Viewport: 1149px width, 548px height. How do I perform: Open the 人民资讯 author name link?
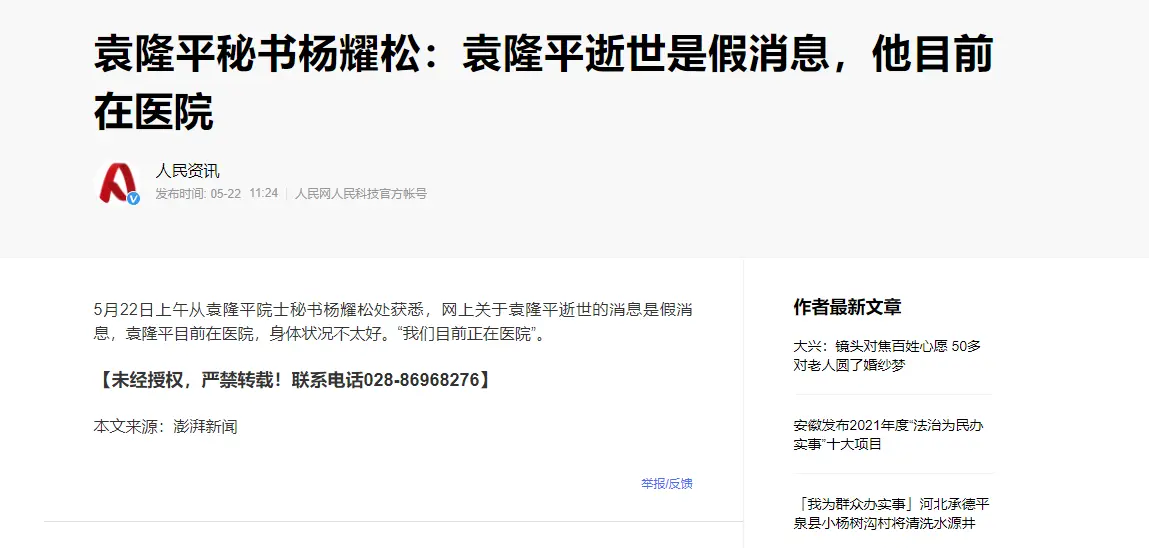pos(188,172)
